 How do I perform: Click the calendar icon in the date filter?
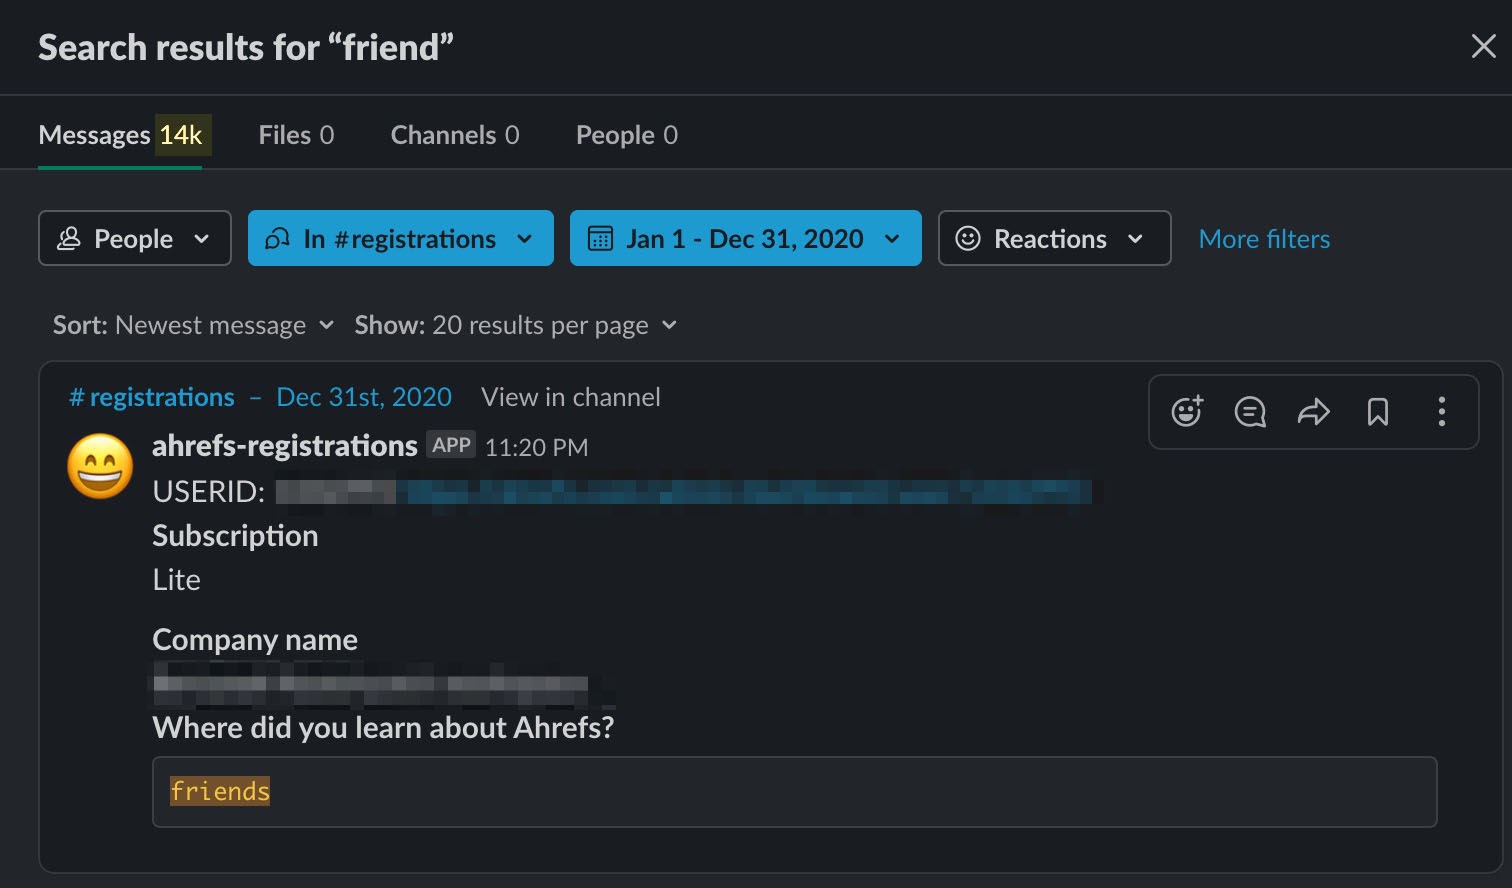click(600, 238)
